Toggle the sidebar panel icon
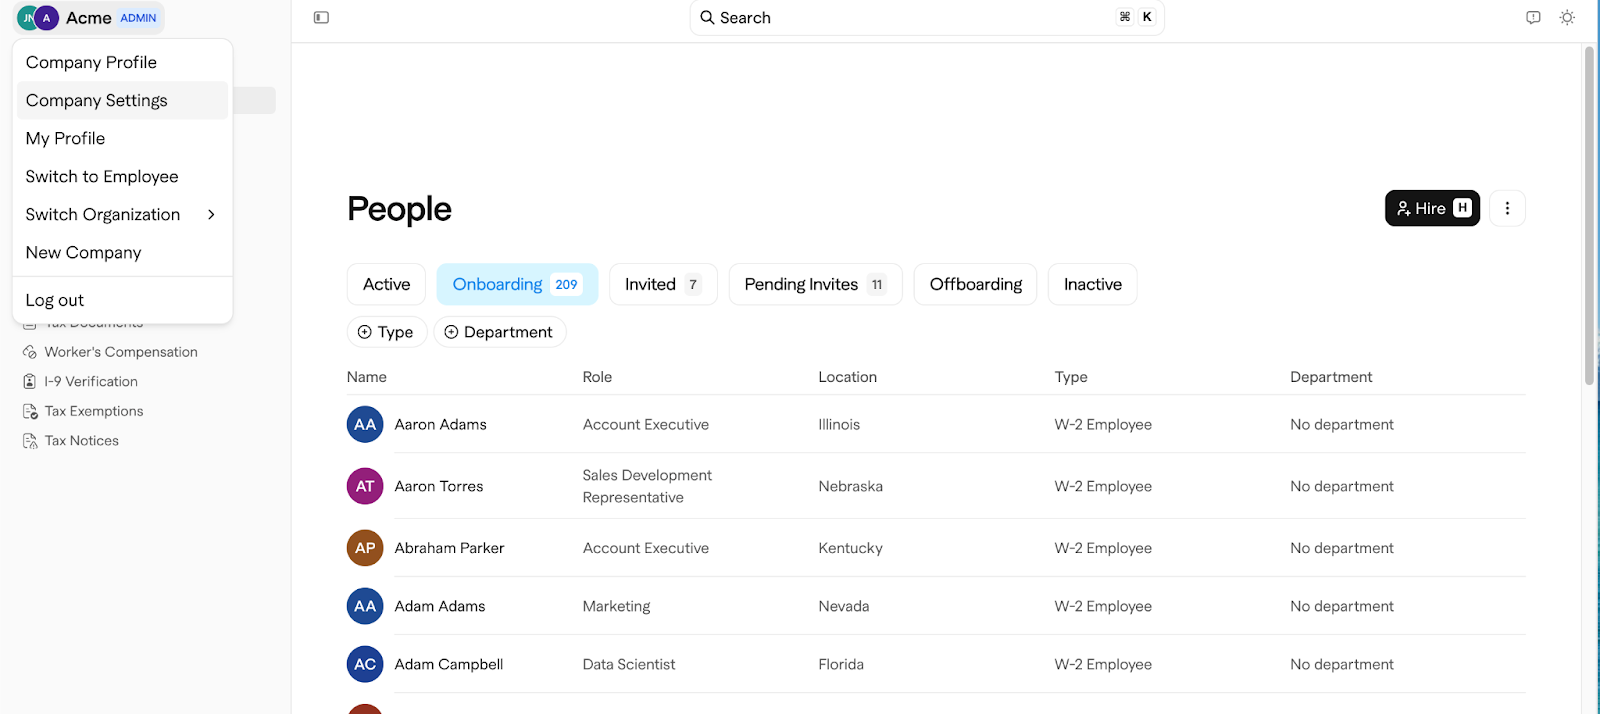 click(x=321, y=17)
